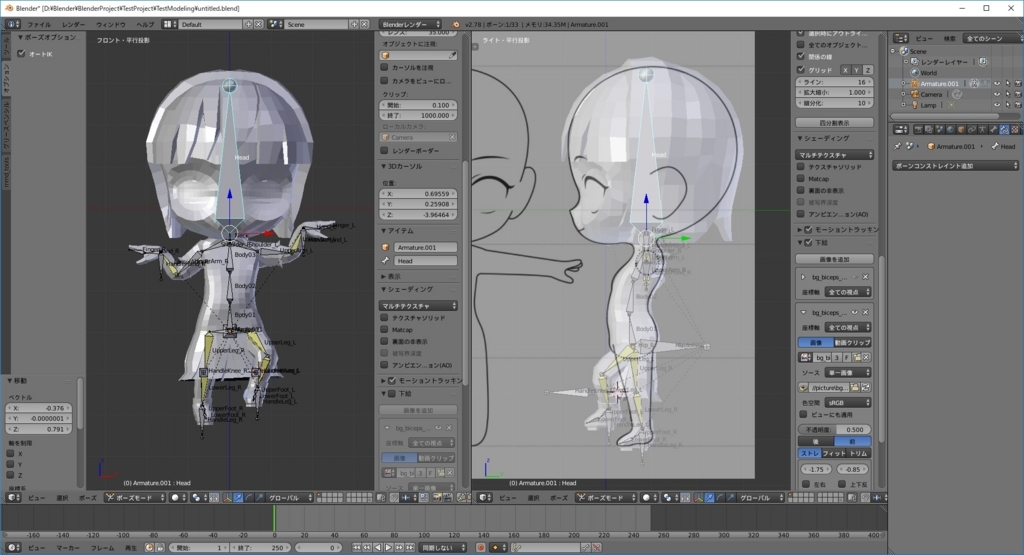This screenshot has width=1024, height=555.
Task: Toggle カーソルを注視 checkbox
Action: click(x=385, y=67)
